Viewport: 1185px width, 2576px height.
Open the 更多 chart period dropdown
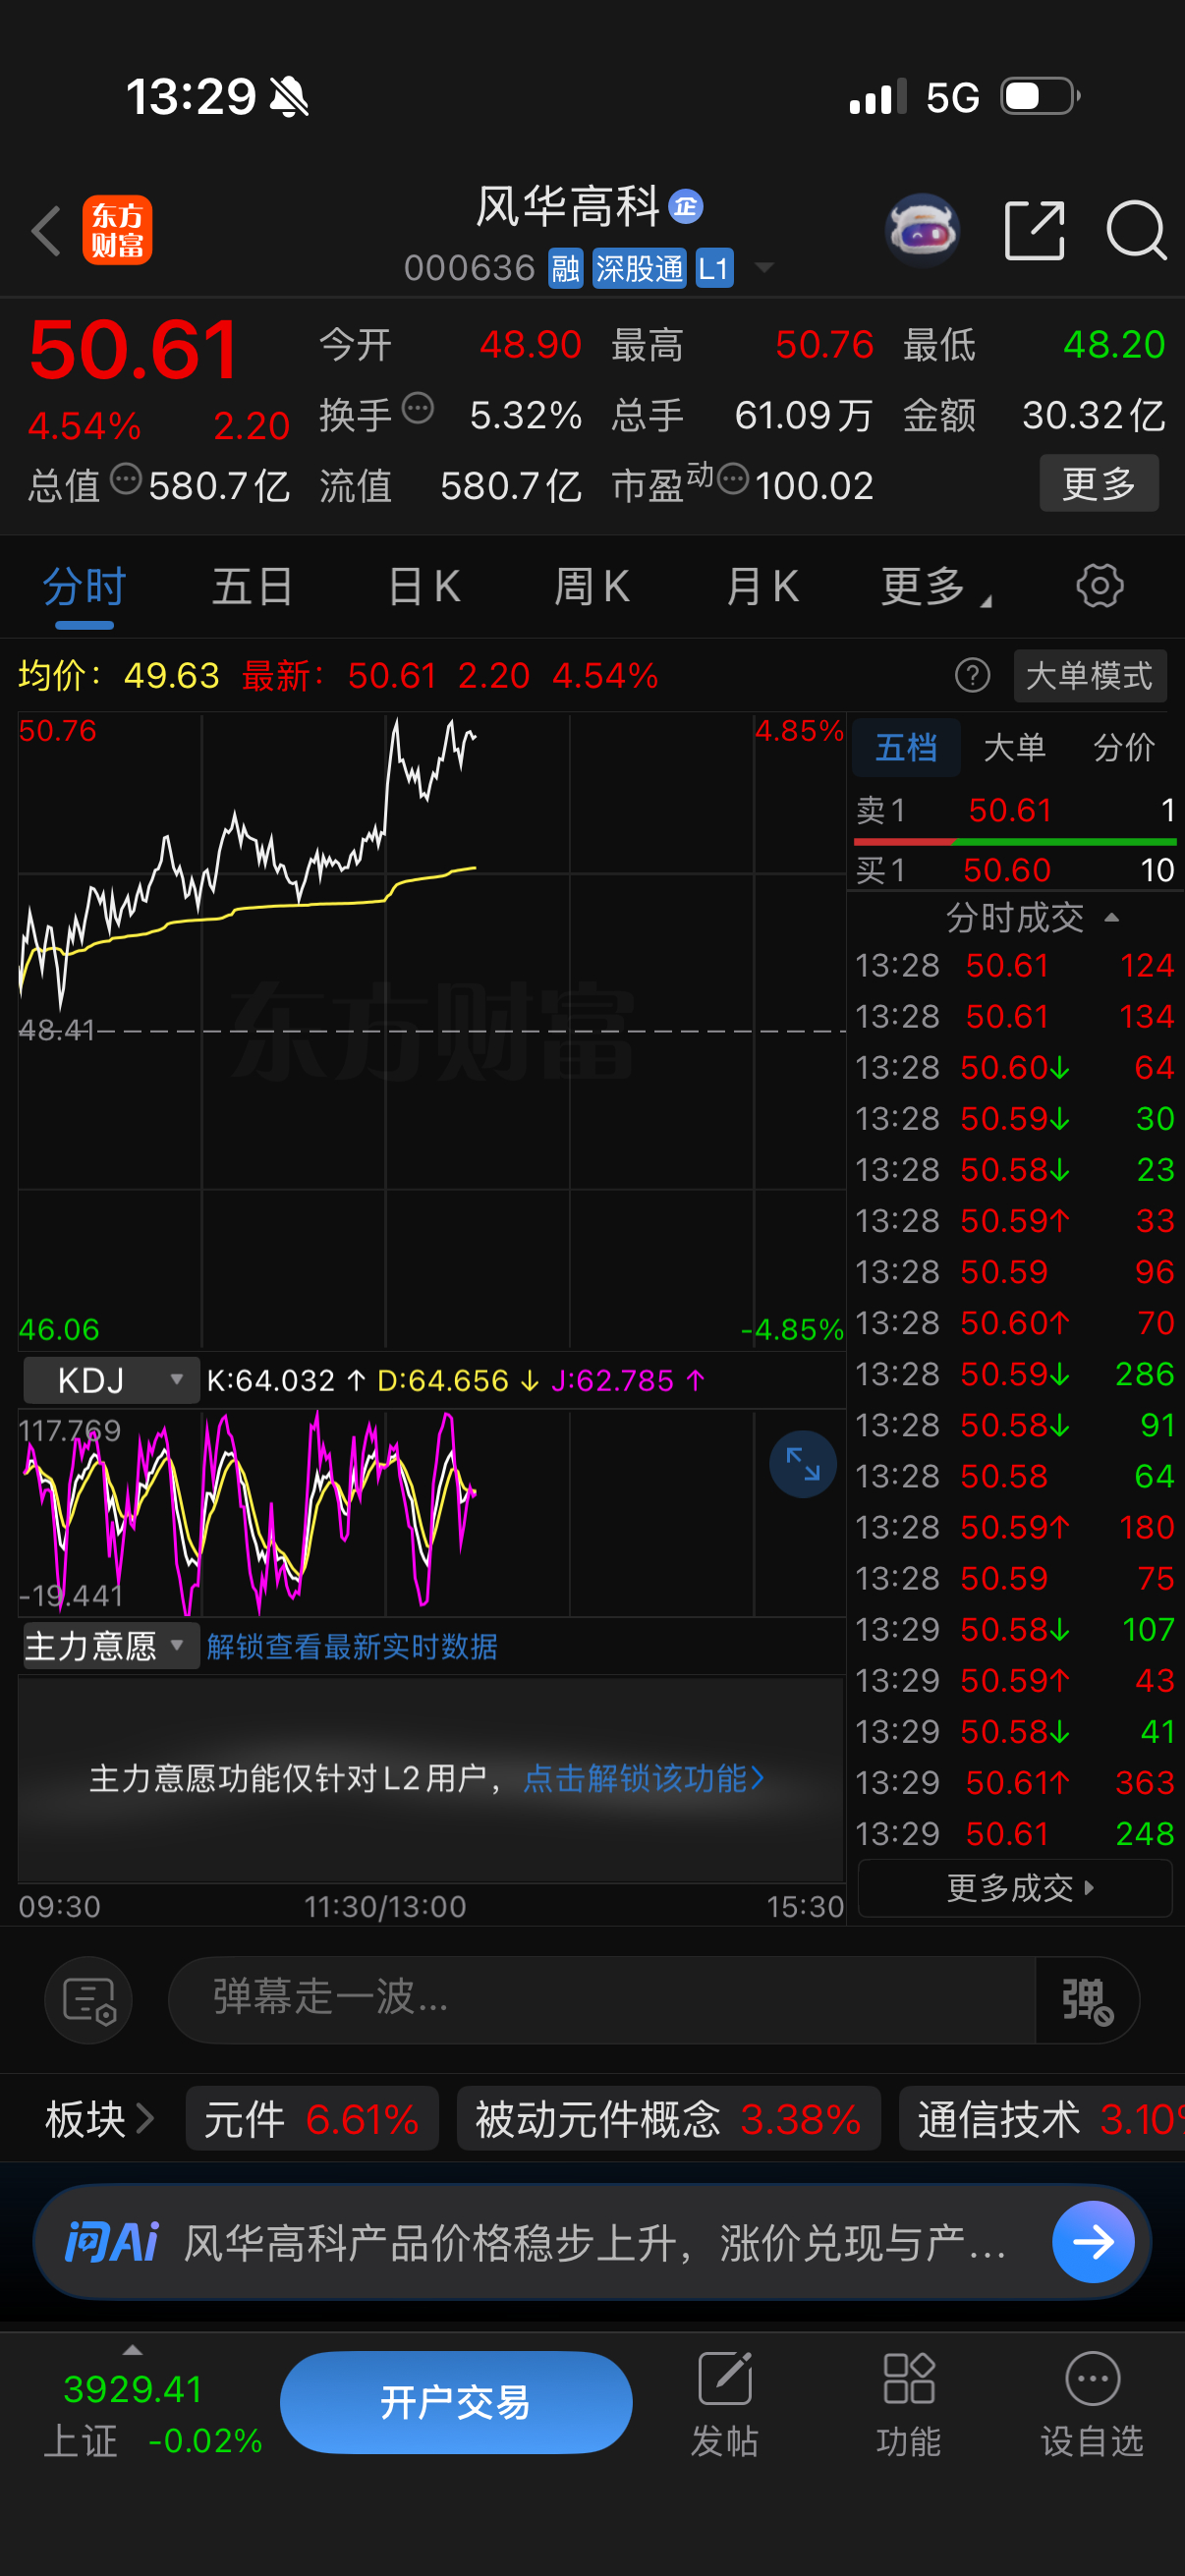coord(934,586)
